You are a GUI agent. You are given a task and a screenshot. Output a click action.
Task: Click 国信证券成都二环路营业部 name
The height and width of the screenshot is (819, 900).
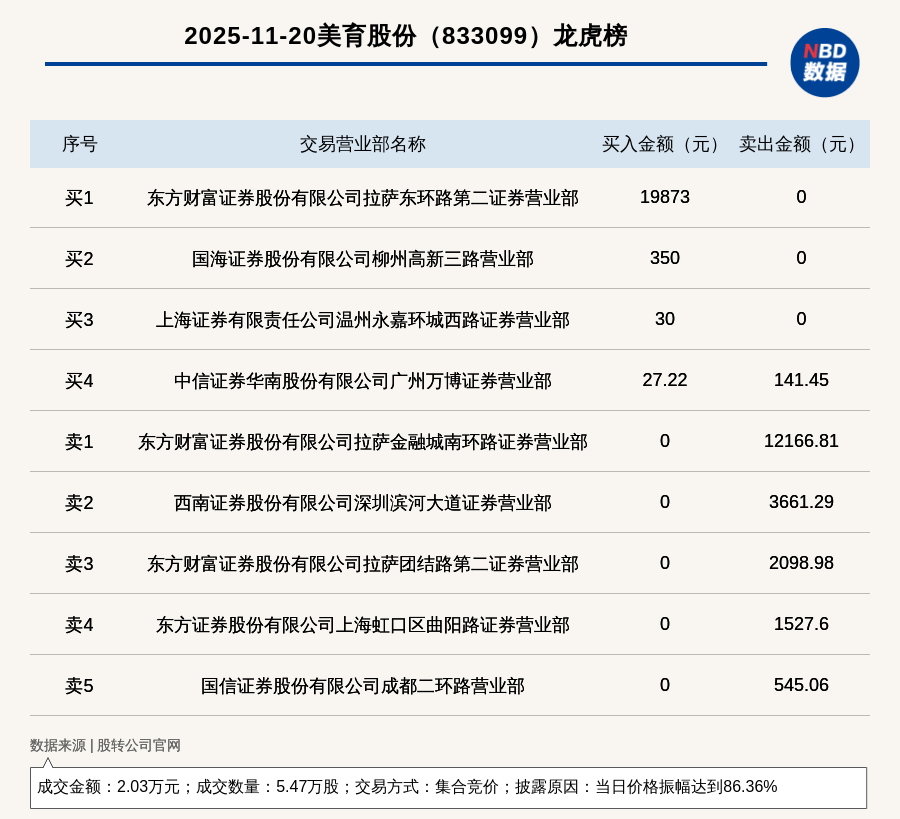(x=362, y=686)
